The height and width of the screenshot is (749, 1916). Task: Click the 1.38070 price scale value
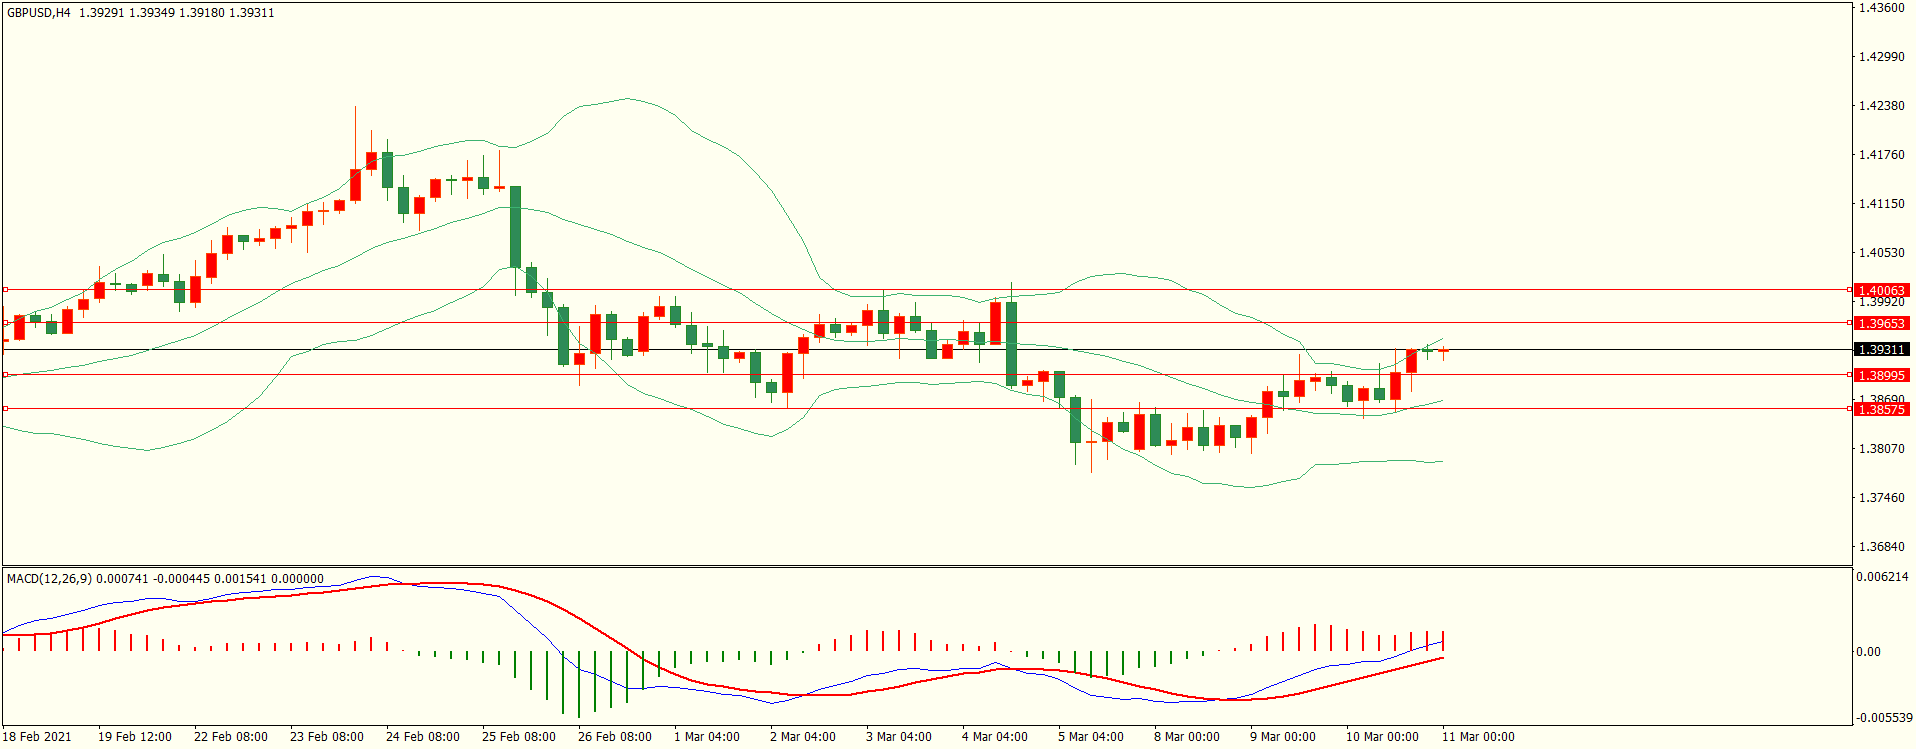[x=1881, y=449]
